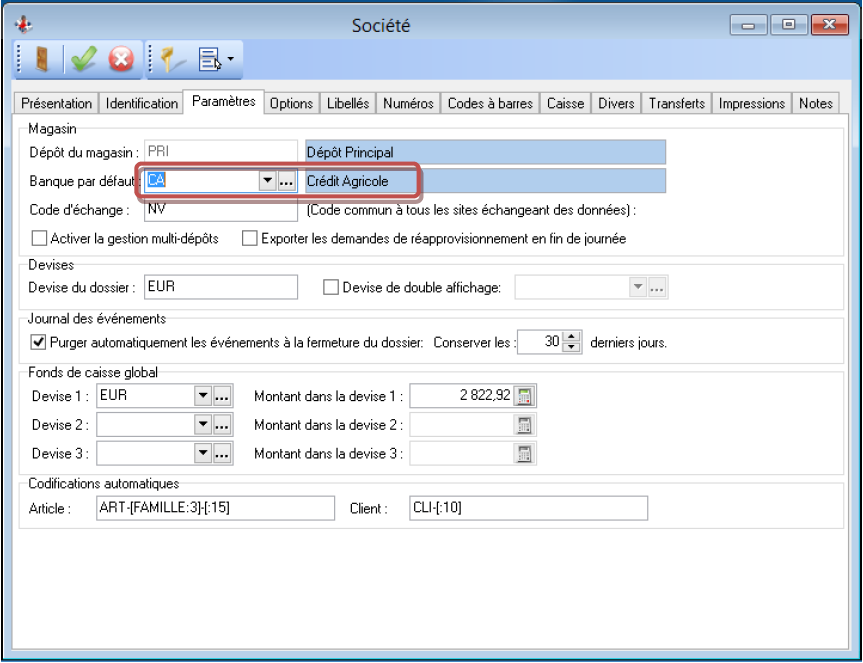Expand the Banque par défaut dropdown

(x=267, y=181)
